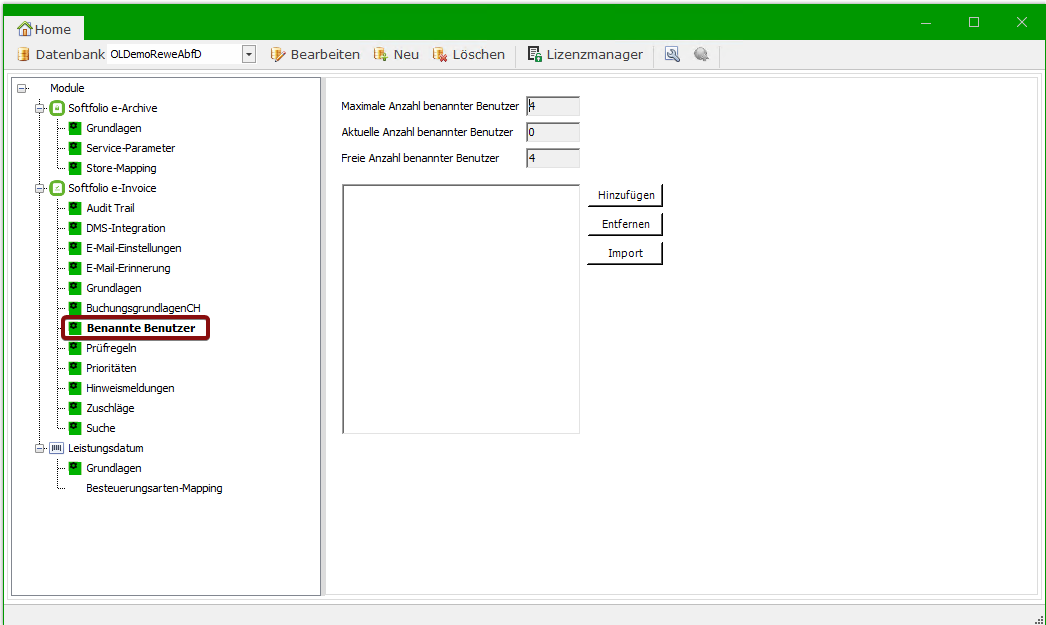This screenshot has height=625, width=1046.
Task: Click the empty named users list box
Action: coord(460,308)
